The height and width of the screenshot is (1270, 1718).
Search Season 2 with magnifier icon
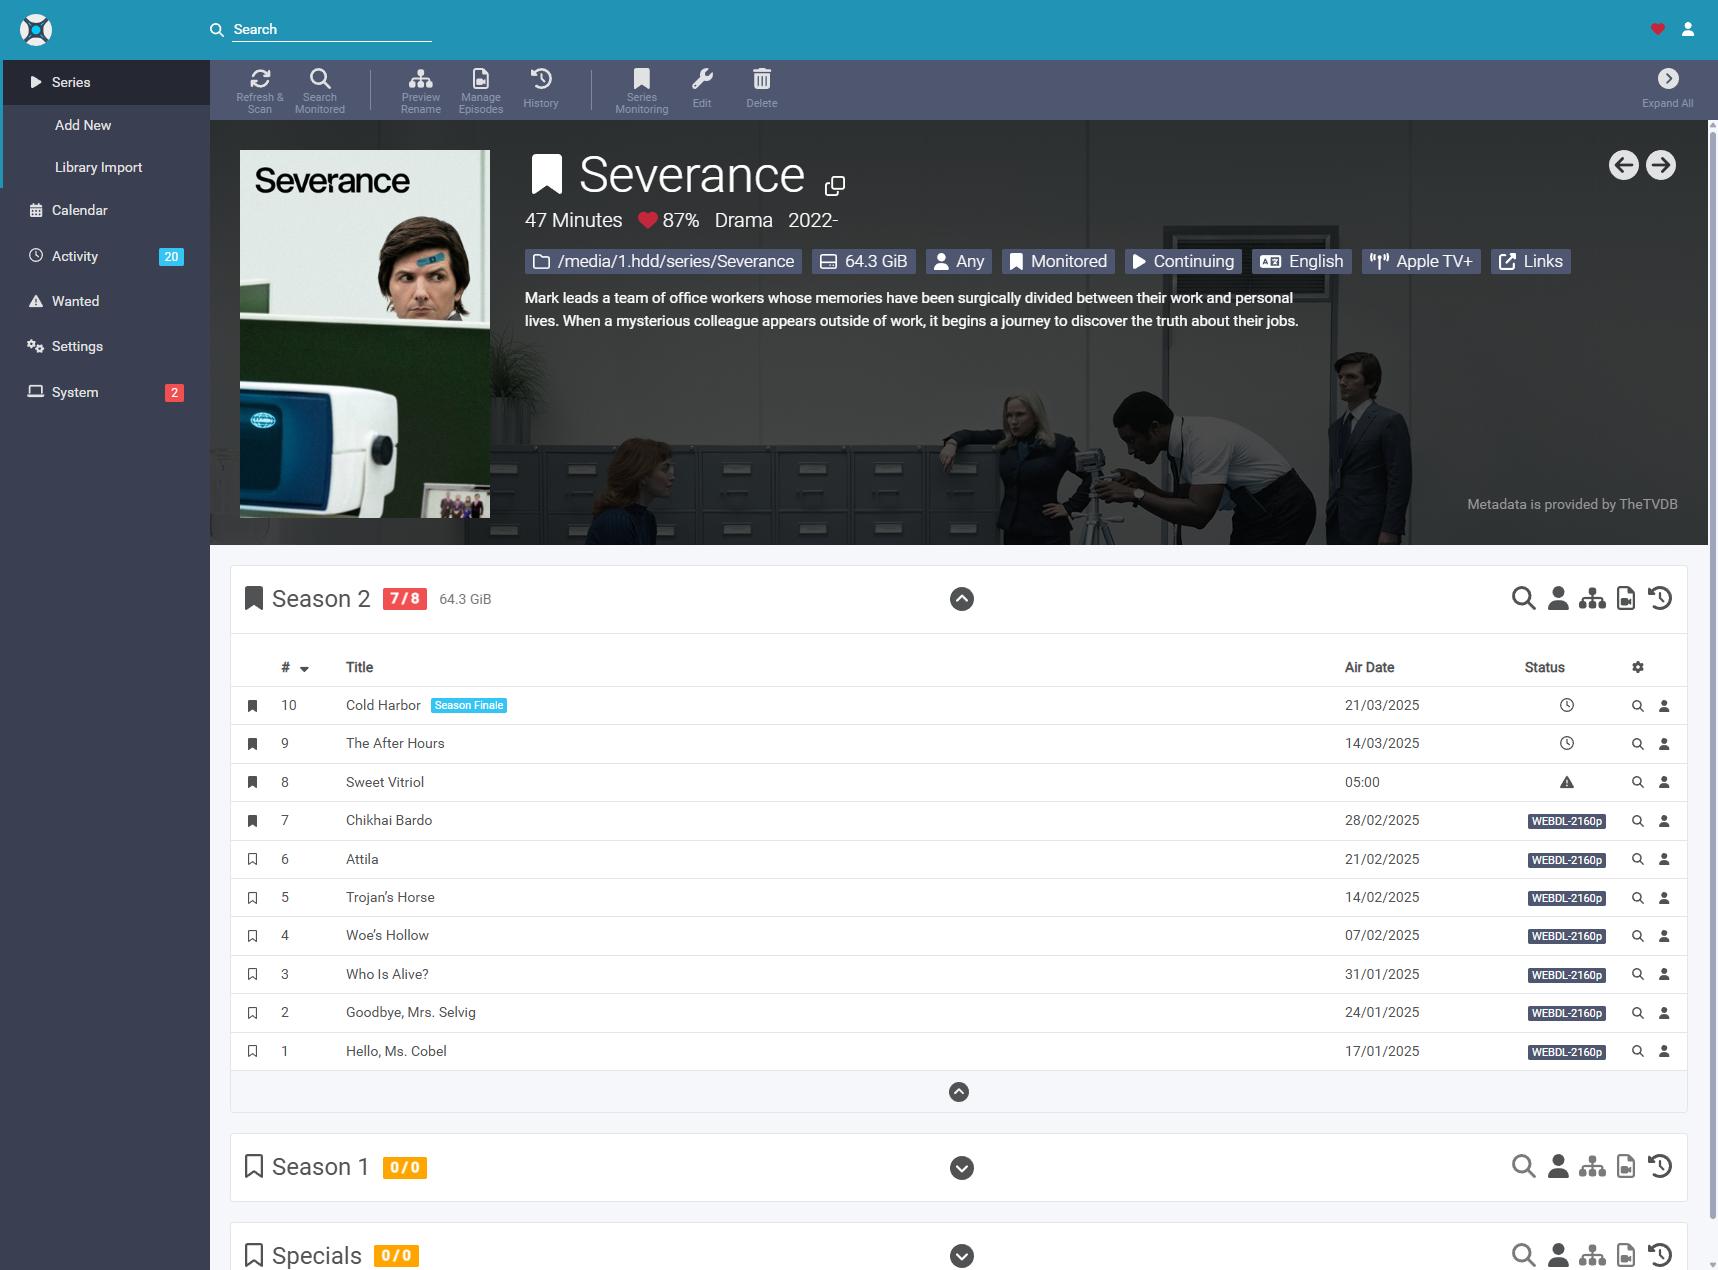[1523, 598]
